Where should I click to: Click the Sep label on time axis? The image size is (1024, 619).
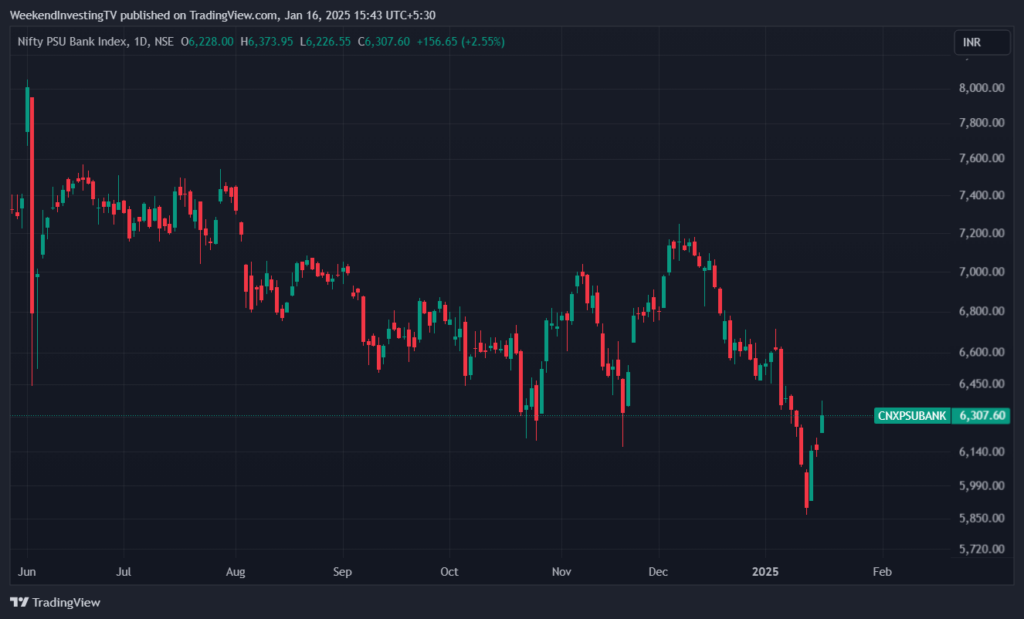click(342, 572)
